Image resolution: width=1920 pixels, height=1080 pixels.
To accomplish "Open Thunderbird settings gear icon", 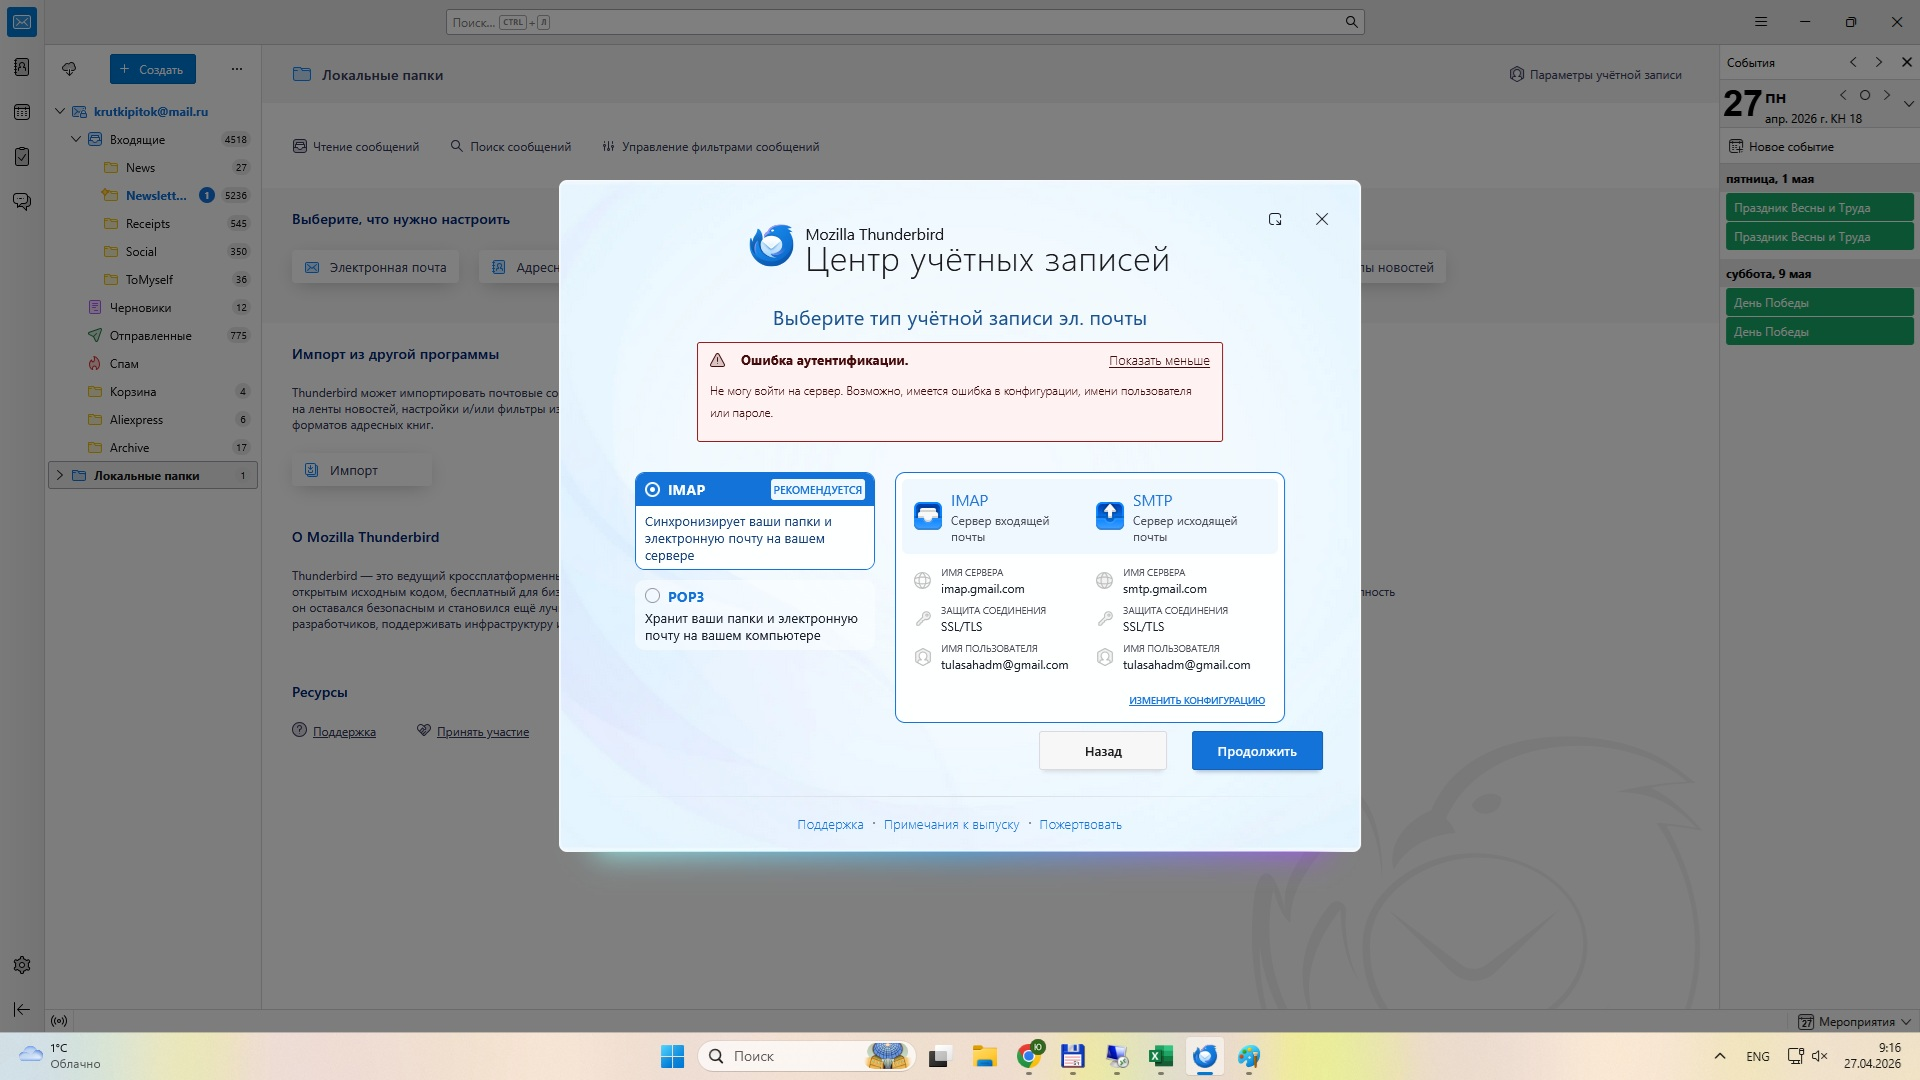I will (22, 965).
